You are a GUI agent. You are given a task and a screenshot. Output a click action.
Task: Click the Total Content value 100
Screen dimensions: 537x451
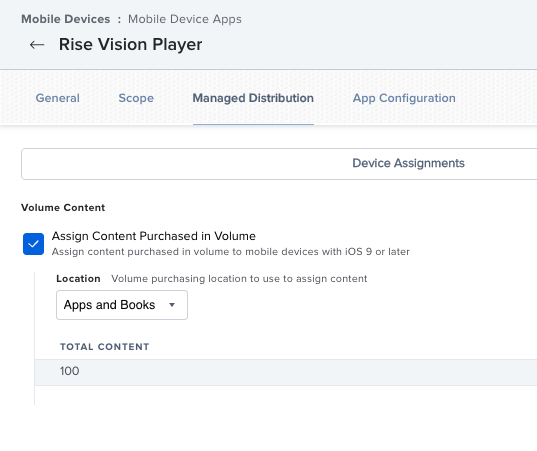(x=70, y=371)
